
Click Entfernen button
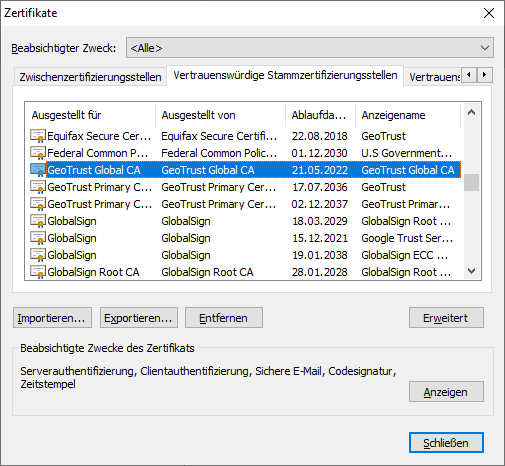click(x=224, y=318)
